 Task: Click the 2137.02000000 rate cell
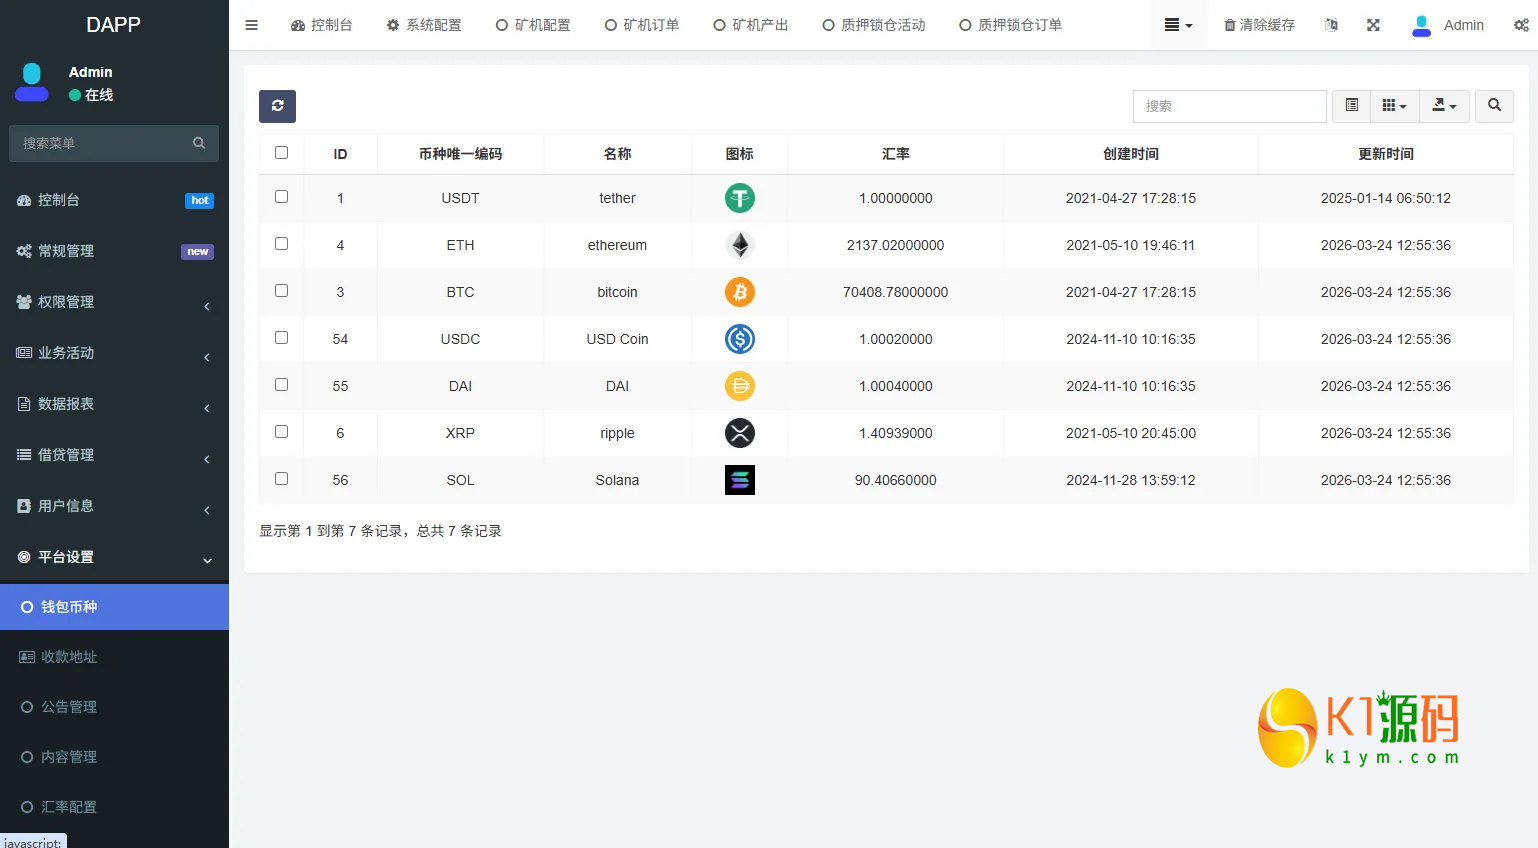[896, 245]
